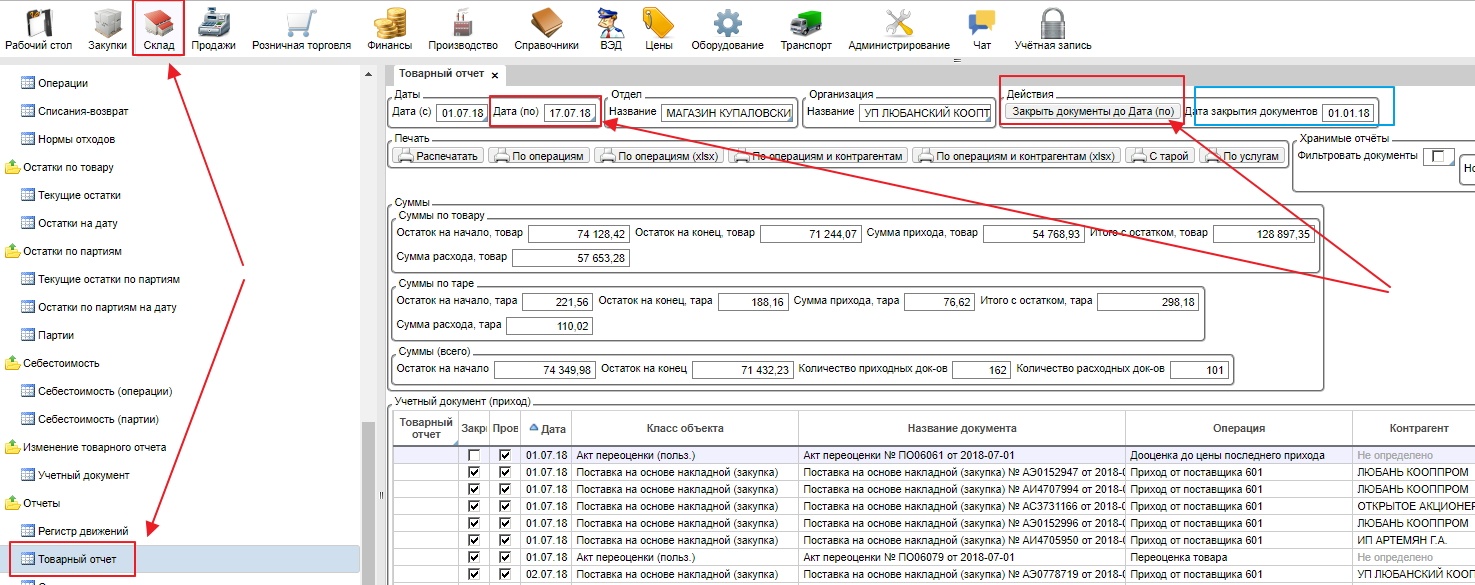Open the Закупки module icon
This screenshot has width=1475, height=585.
[107, 24]
